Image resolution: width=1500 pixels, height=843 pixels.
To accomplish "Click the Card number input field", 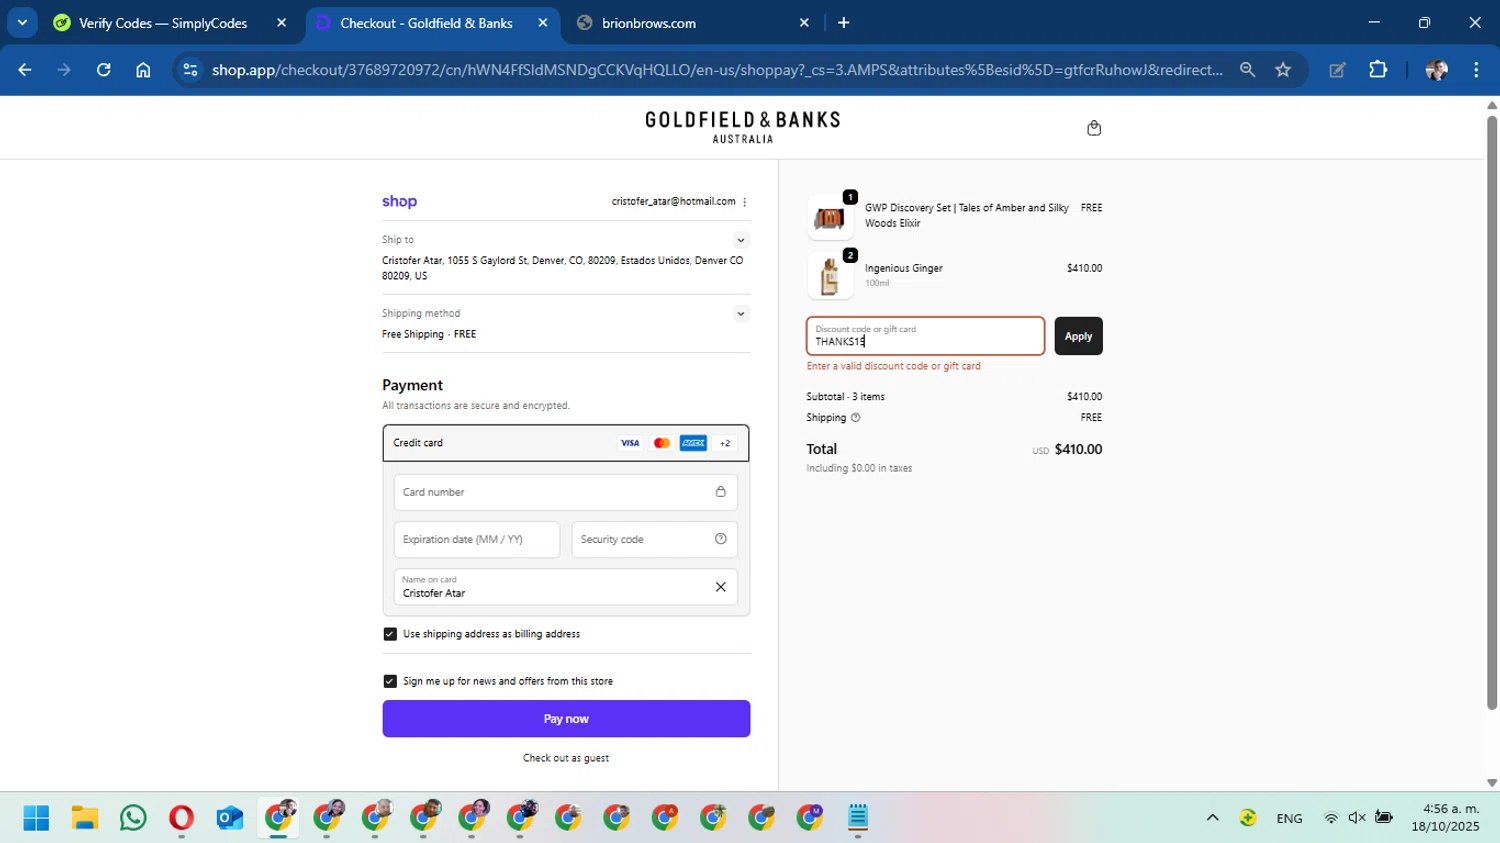I will (x=566, y=492).
